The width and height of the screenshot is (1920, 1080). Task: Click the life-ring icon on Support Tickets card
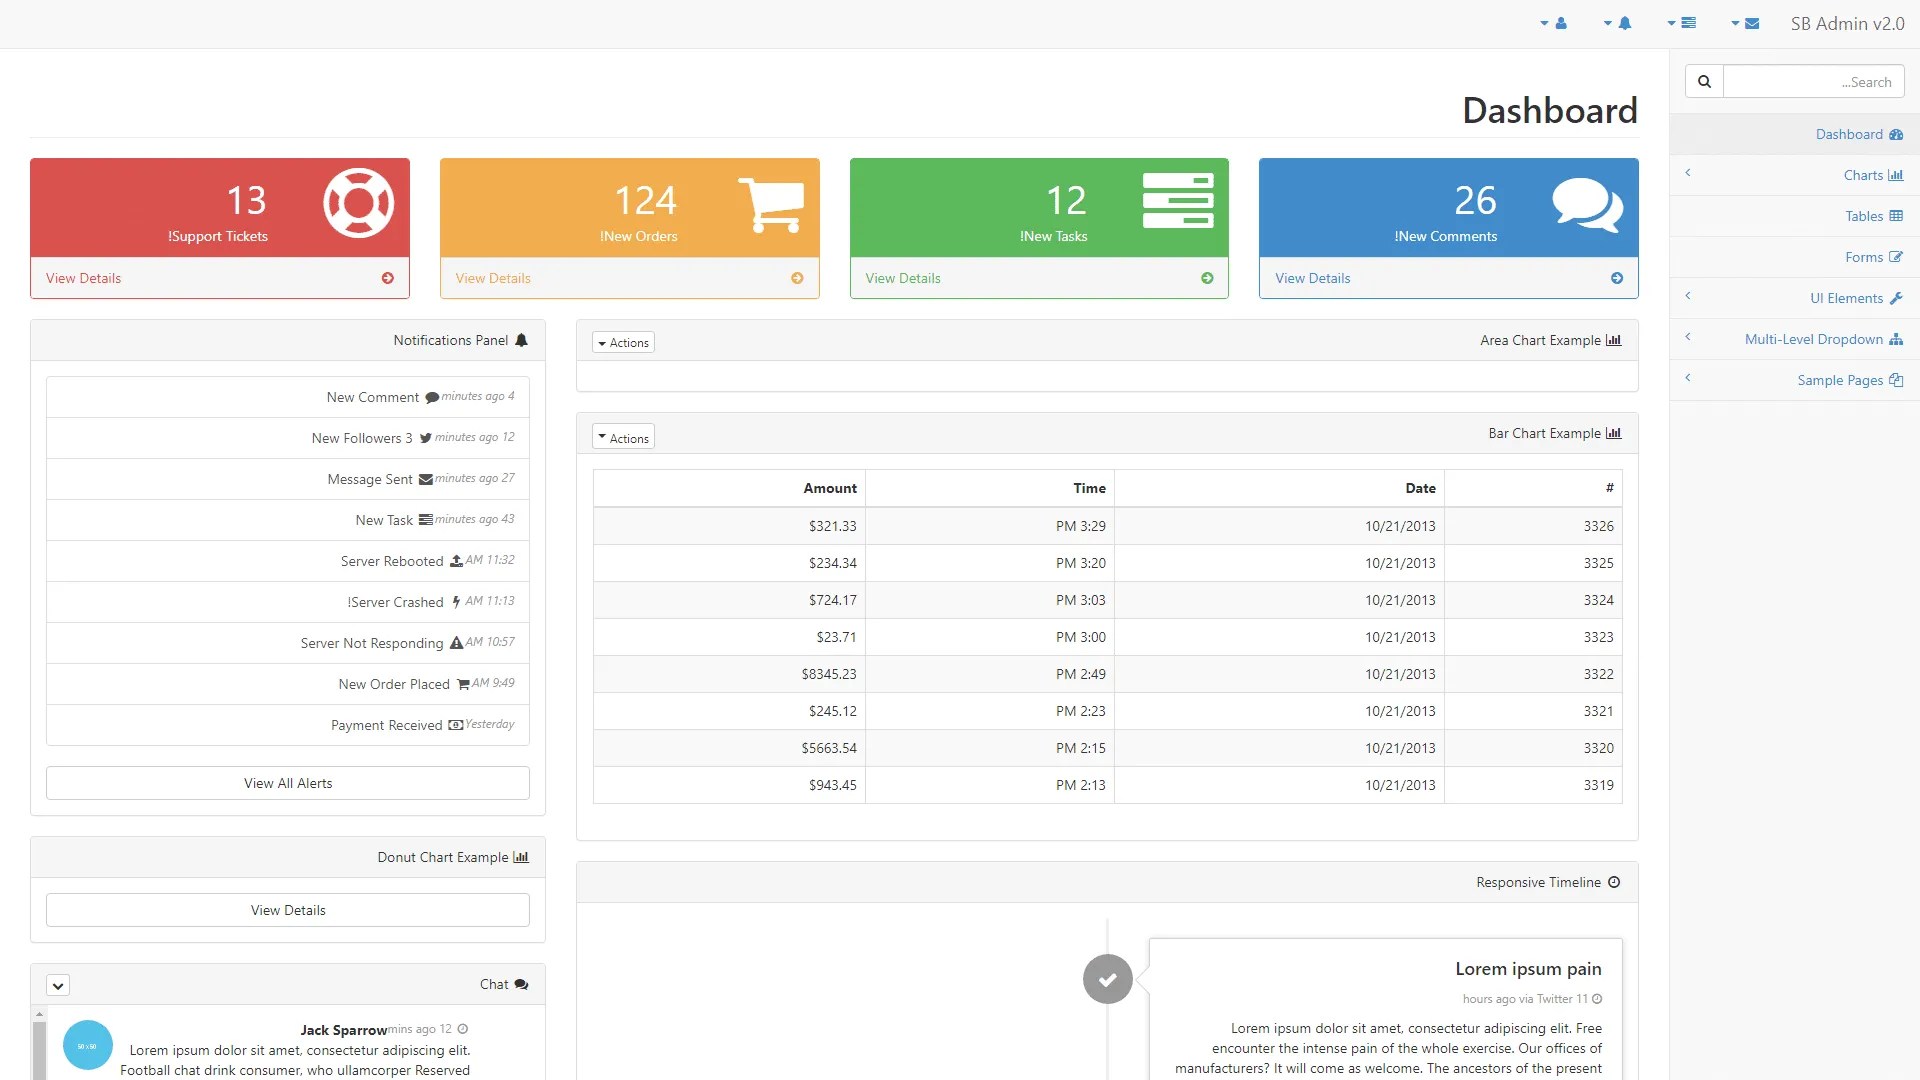point(359,203)
